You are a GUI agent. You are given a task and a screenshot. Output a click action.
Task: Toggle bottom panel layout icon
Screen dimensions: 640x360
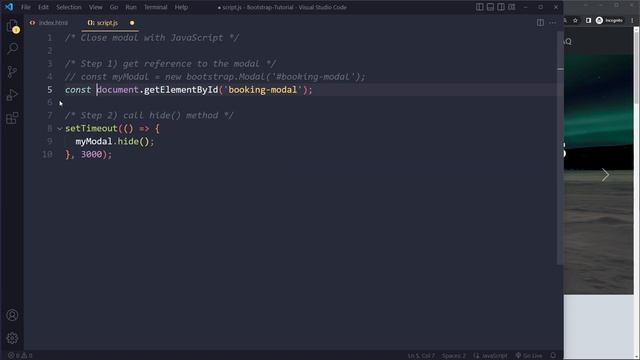coord(490,7)
